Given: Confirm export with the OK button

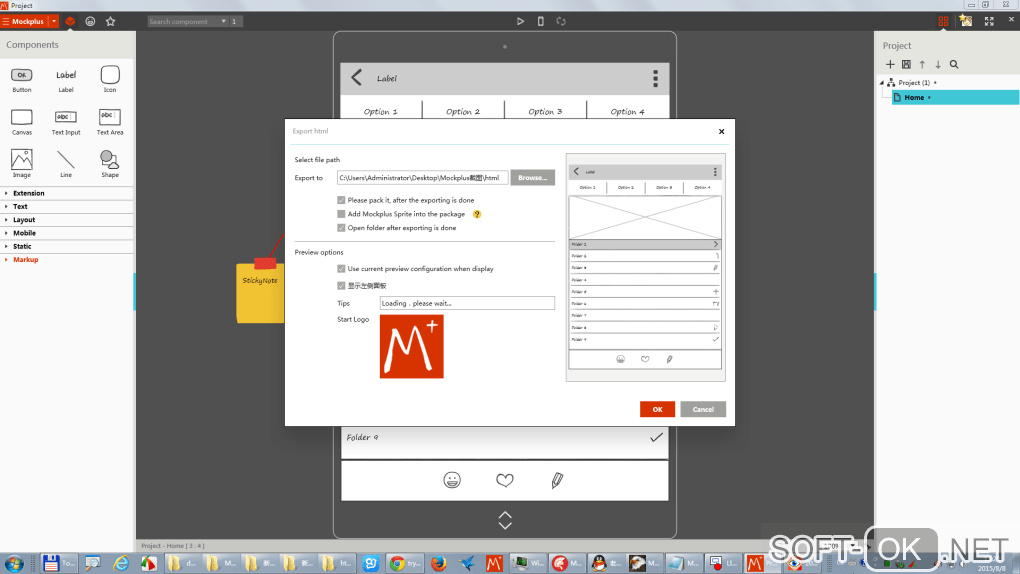Looking at the screenshot, I should point(657,409).
